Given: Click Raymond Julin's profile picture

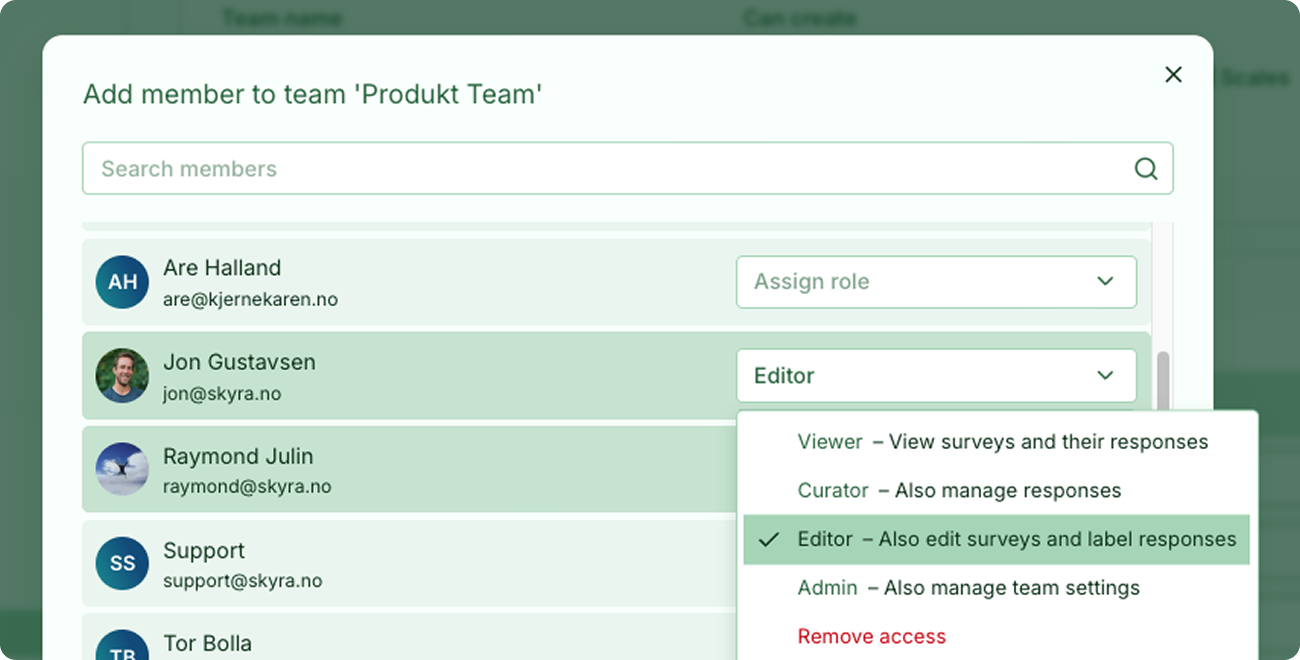Looking at the screenshot, I should (x=122, y=470).
